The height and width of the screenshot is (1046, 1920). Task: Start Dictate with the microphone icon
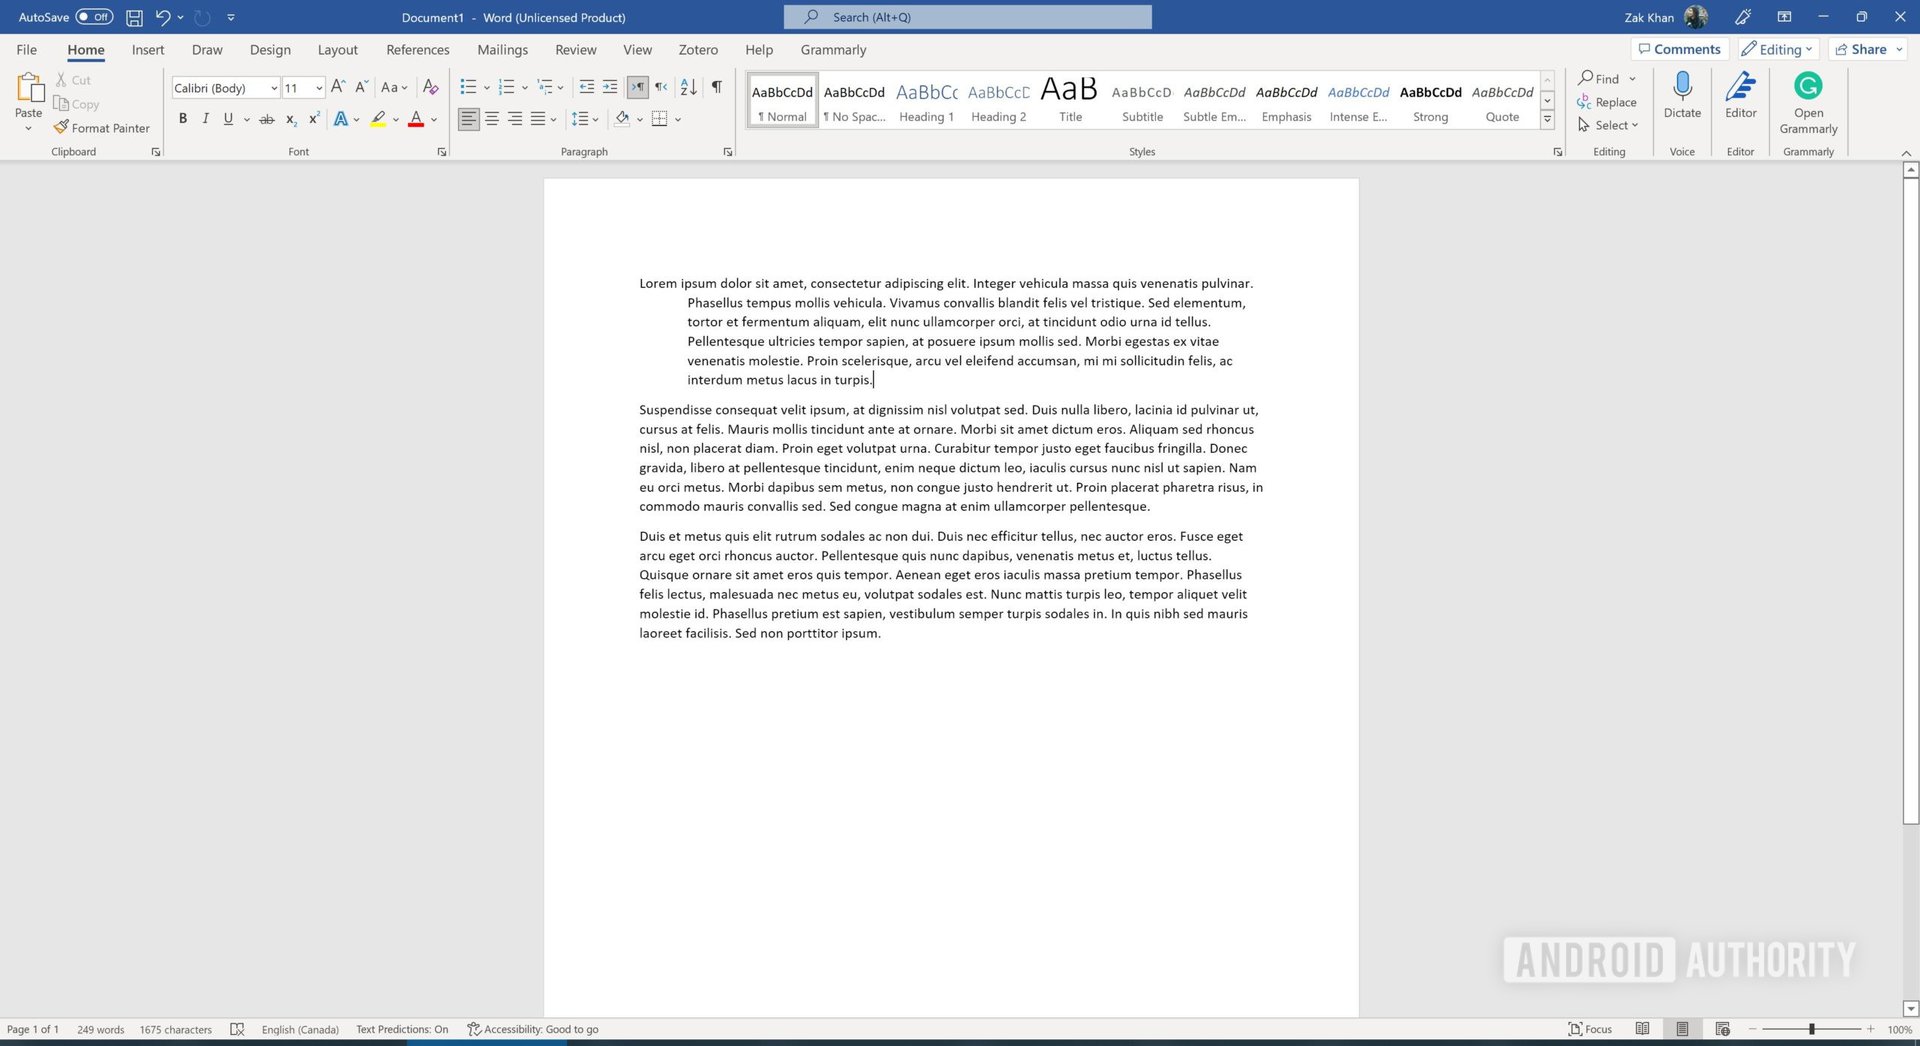1682,96
